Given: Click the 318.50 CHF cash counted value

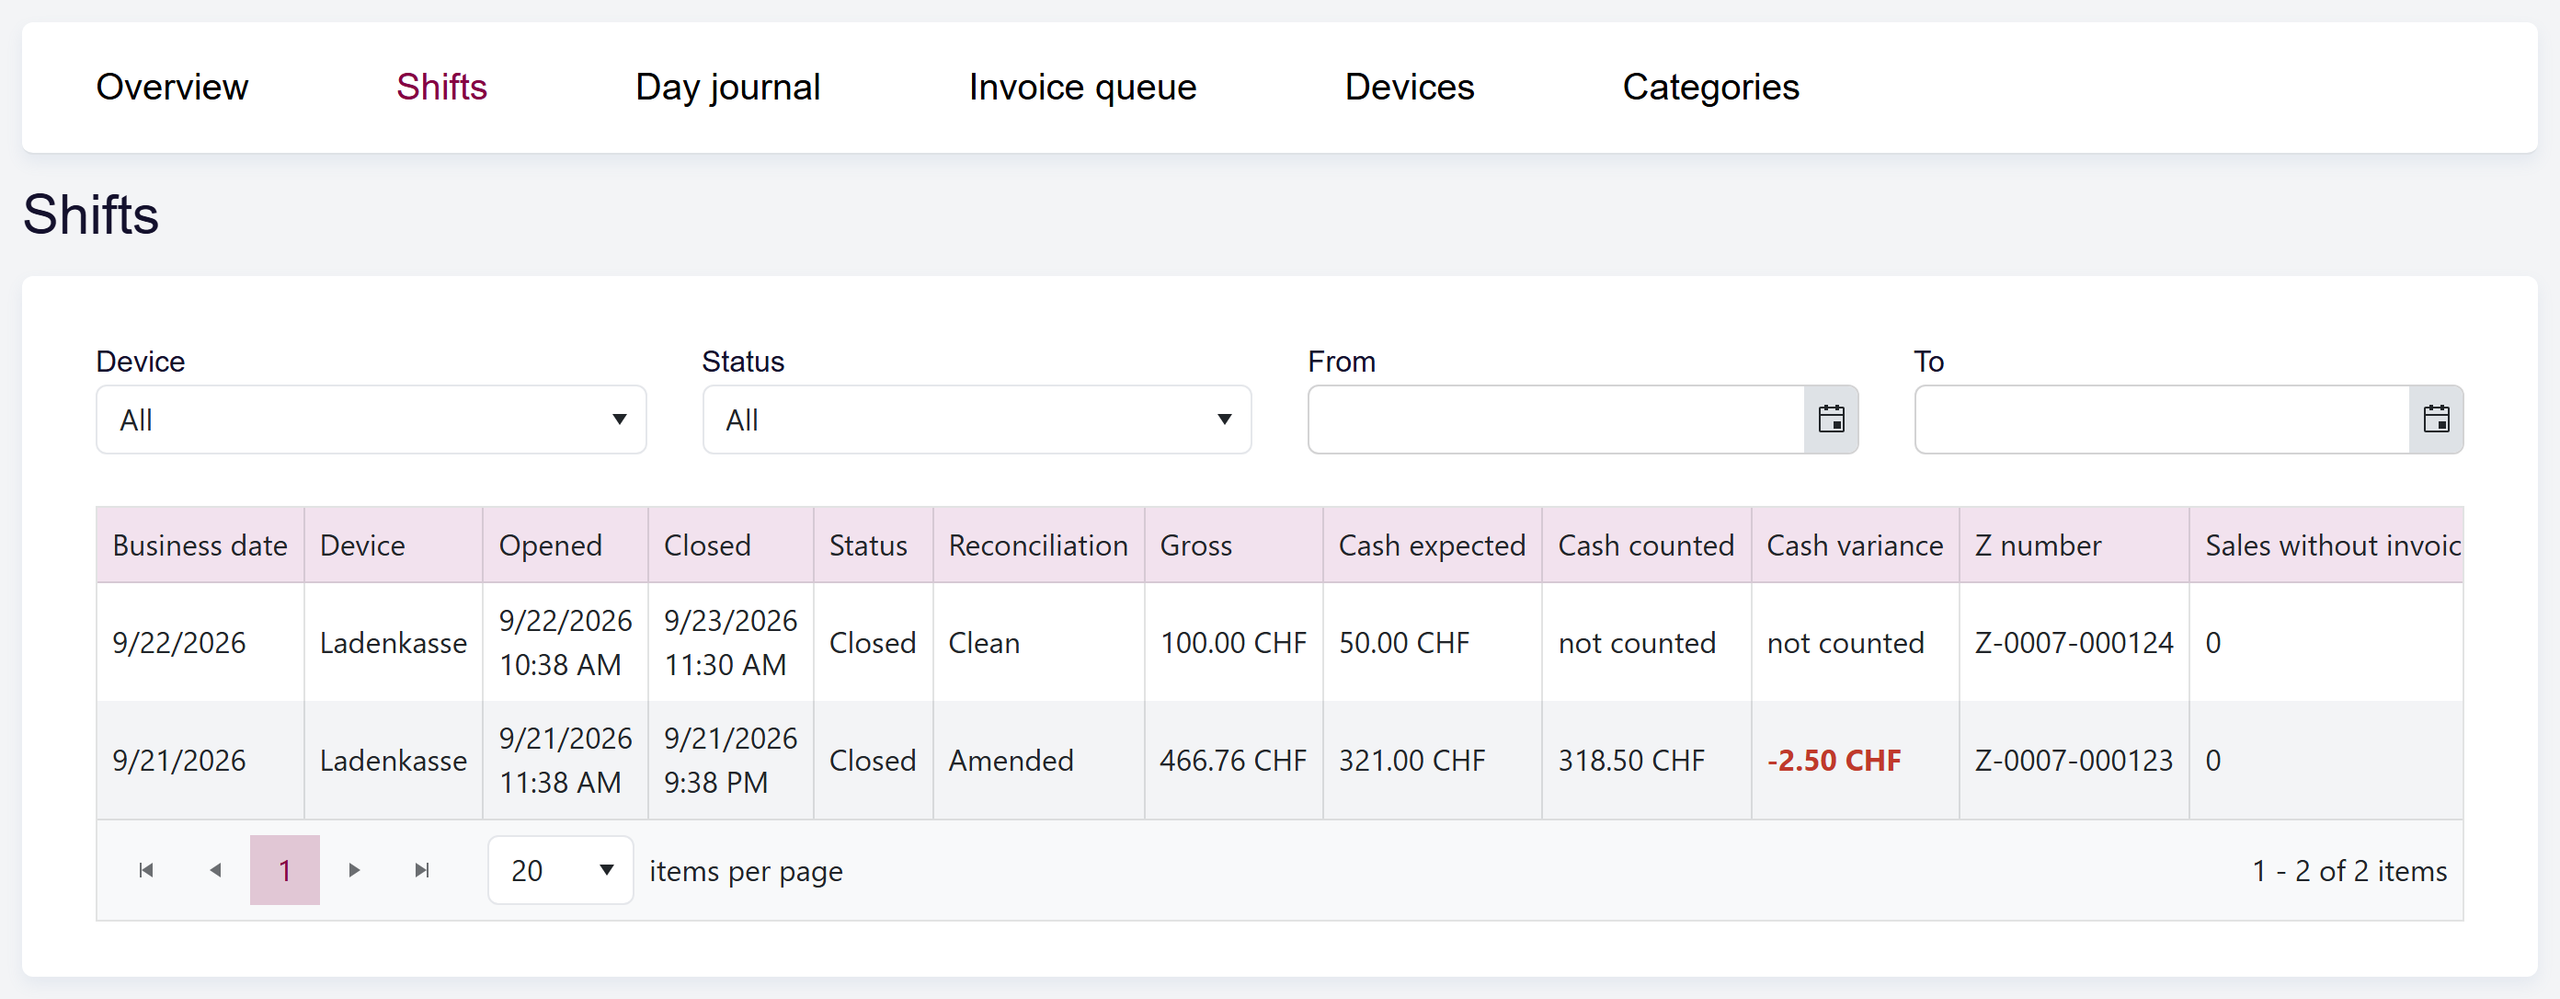Looking at the screenshot, I should pyautogui.click(x=1631, y=761).
